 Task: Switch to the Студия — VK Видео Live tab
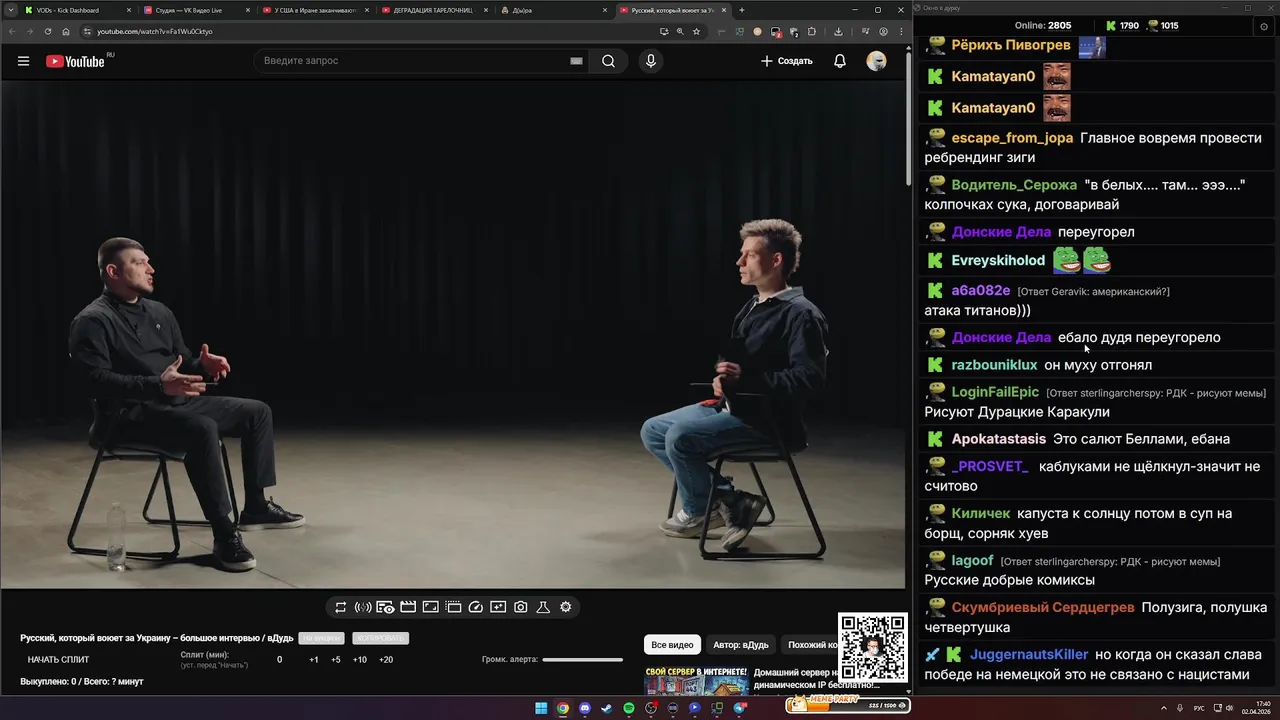pyautogui.click(x=195, y=10)
